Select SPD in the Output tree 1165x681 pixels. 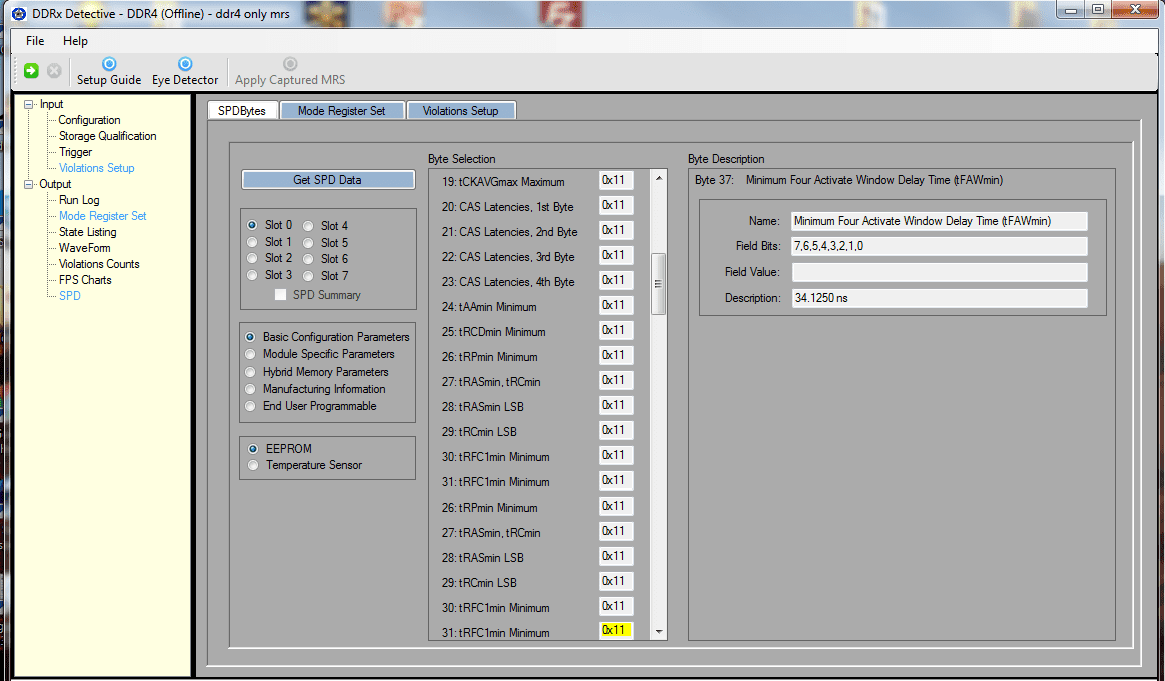[x=70, y=296]
